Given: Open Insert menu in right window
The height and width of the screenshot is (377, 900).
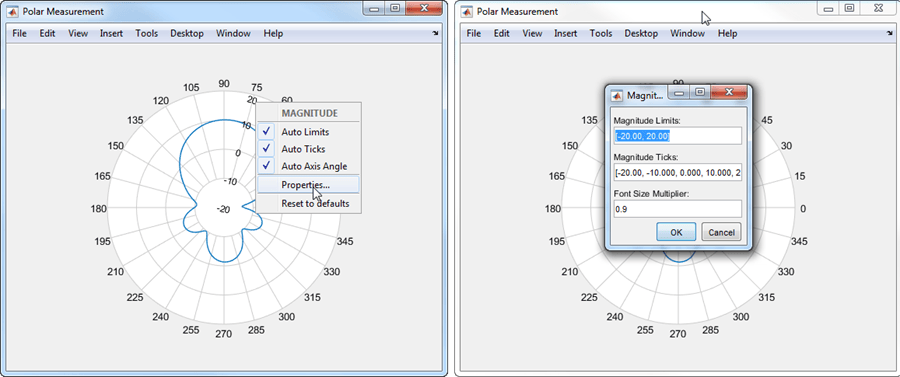Looking at the screenshot, I should point(565,33).
